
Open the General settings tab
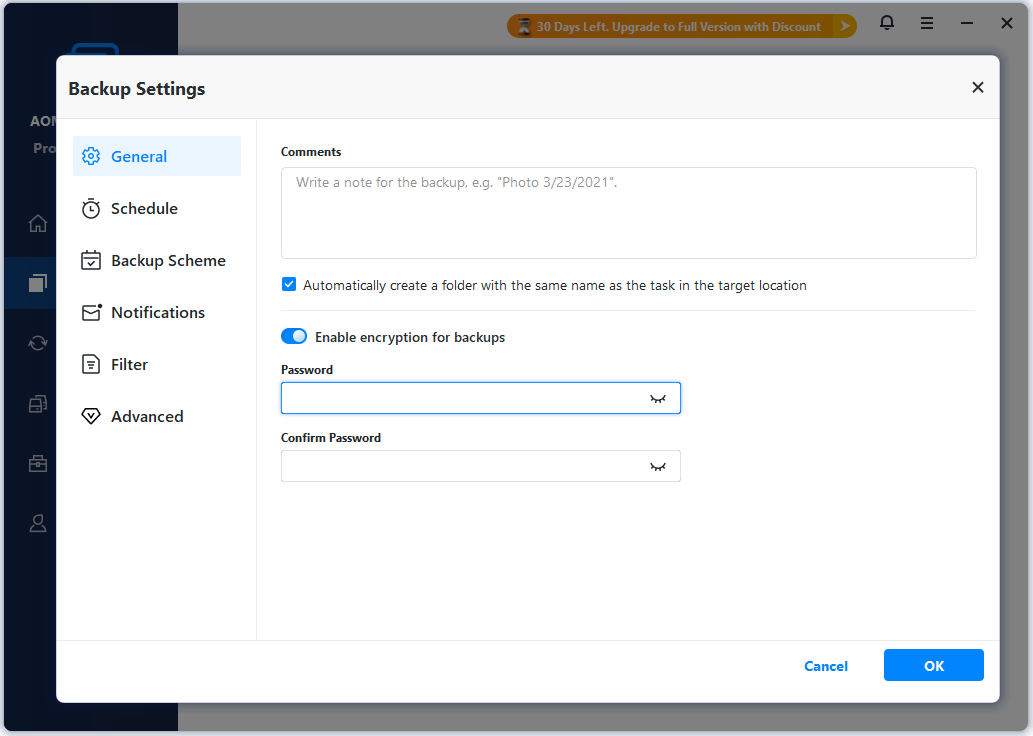point(157,156)
